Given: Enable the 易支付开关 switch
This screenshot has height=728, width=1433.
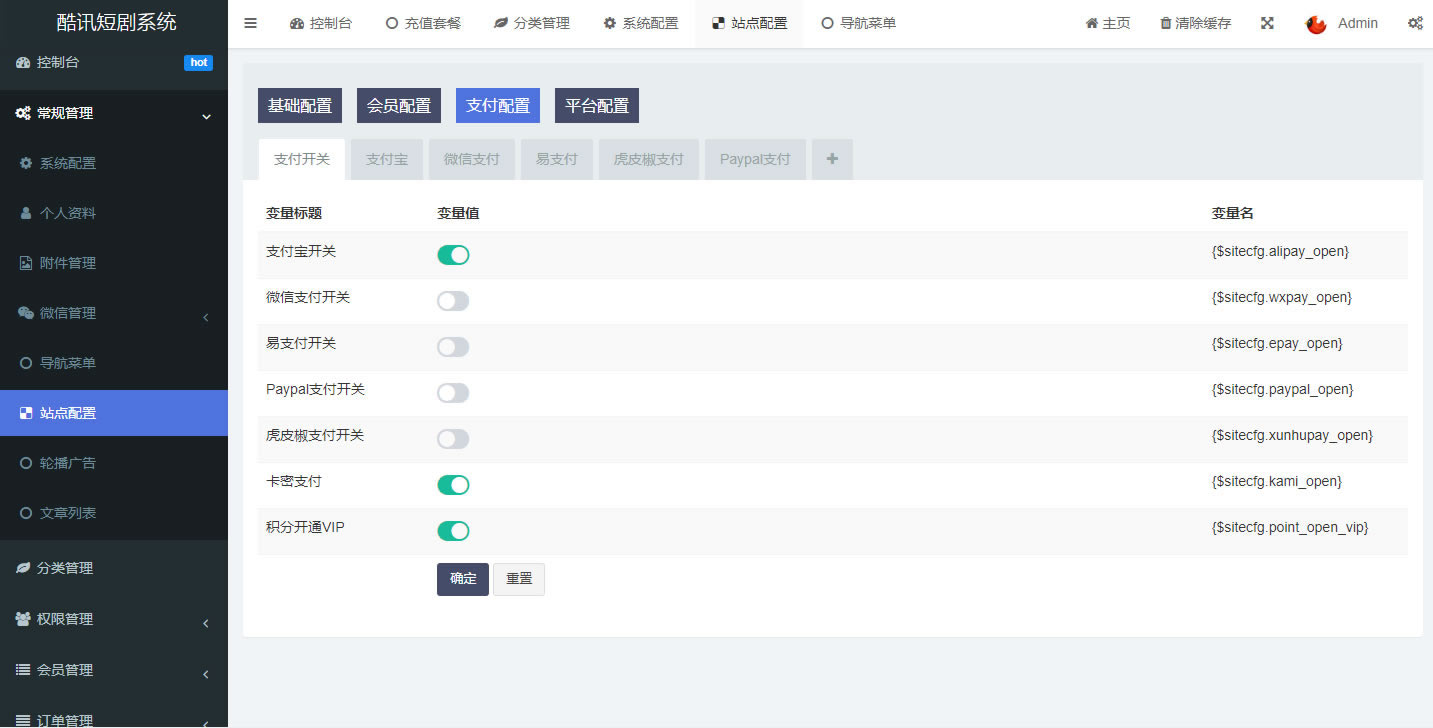Looking at the screenshot, I should pyautogui.click(x=453, y=347).
